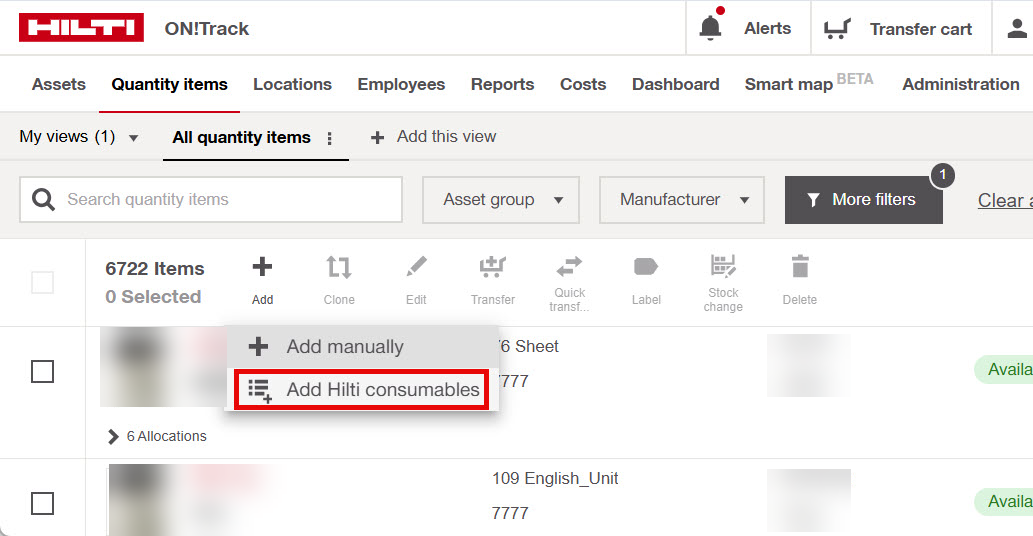Check the 109 English_Unit row checkbox
This screenshot has height=536, width=1033.
coord(42,503)
